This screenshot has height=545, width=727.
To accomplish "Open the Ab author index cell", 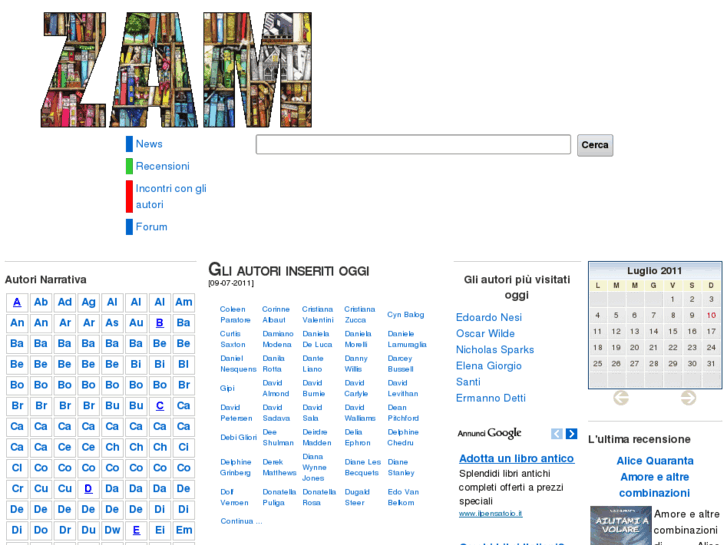I will (41, 302).
